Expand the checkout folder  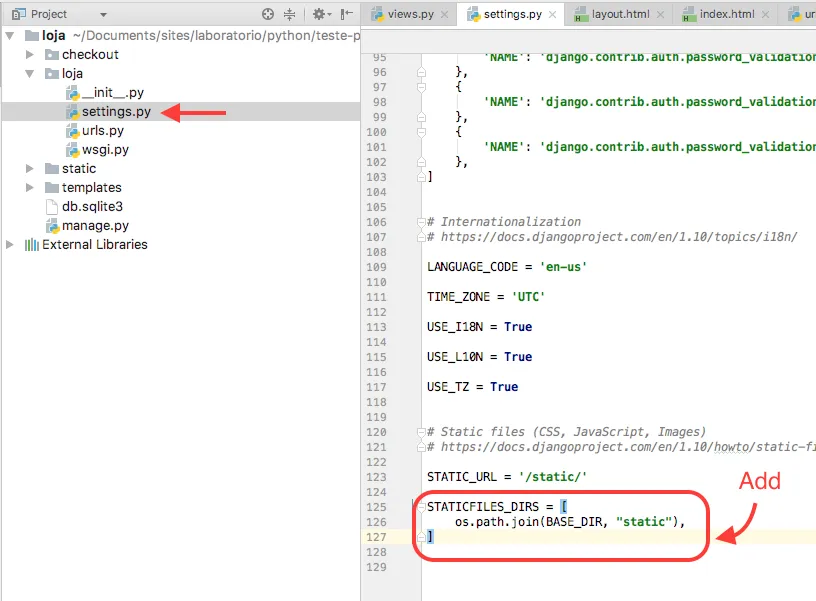(x=30, y=55)
